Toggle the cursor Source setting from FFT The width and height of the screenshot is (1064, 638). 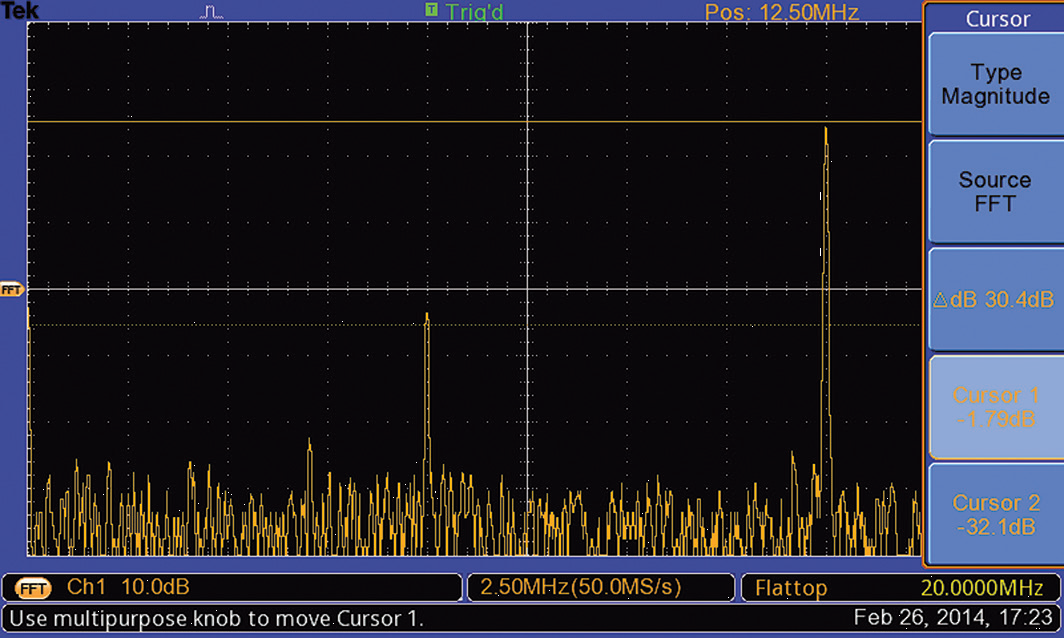995,191
